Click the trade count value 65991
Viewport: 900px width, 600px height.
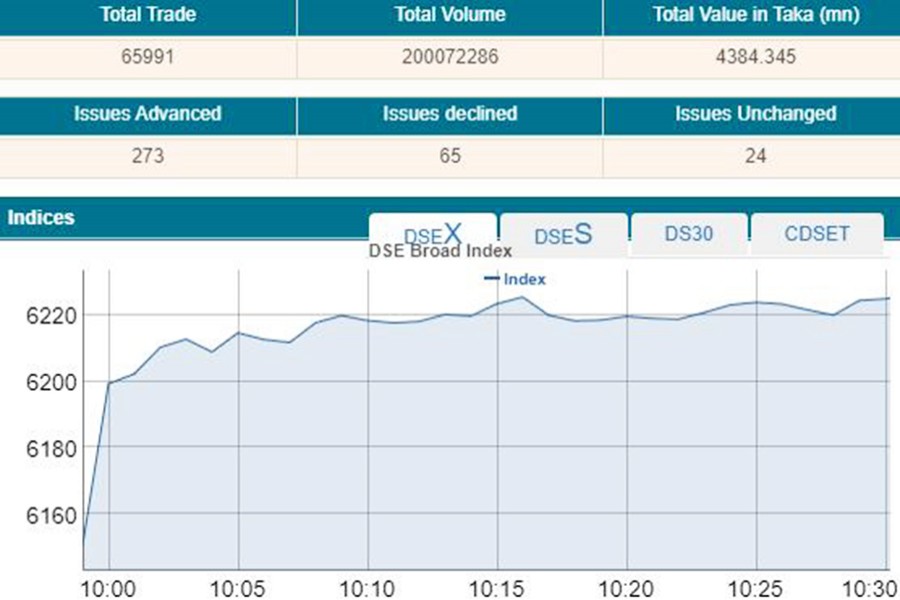coord(148,57)
